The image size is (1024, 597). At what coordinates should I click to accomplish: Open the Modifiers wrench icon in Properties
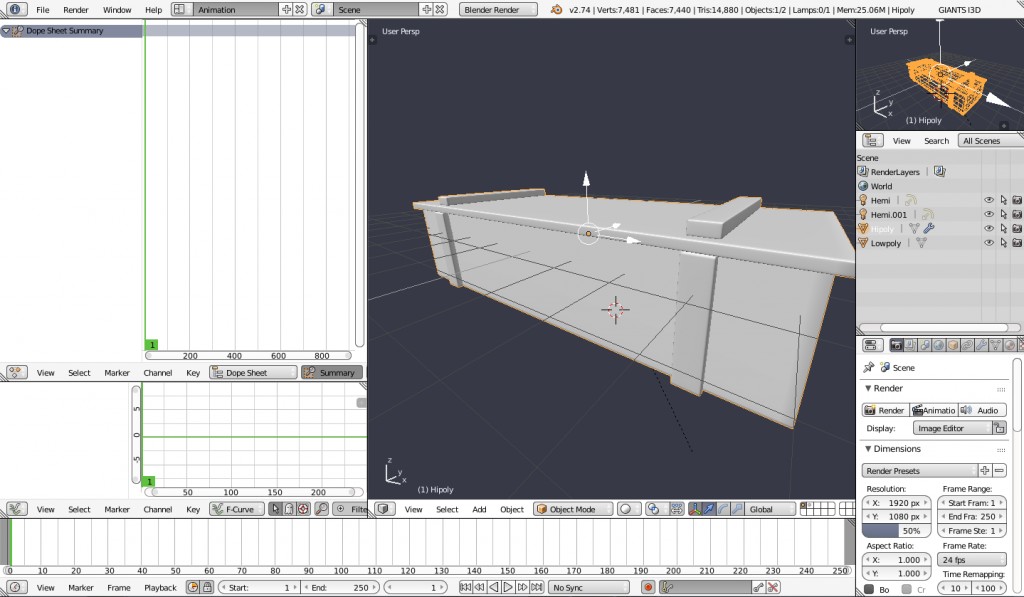982,344
